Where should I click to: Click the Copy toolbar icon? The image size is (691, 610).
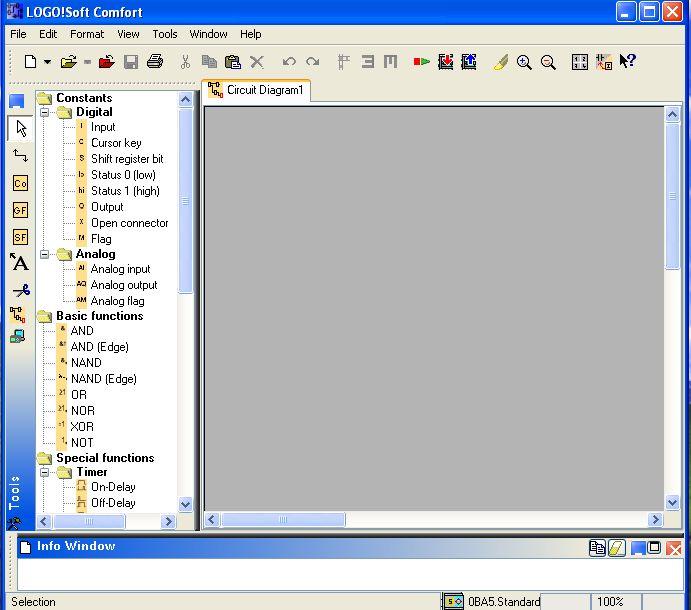(x=209, y=62)
